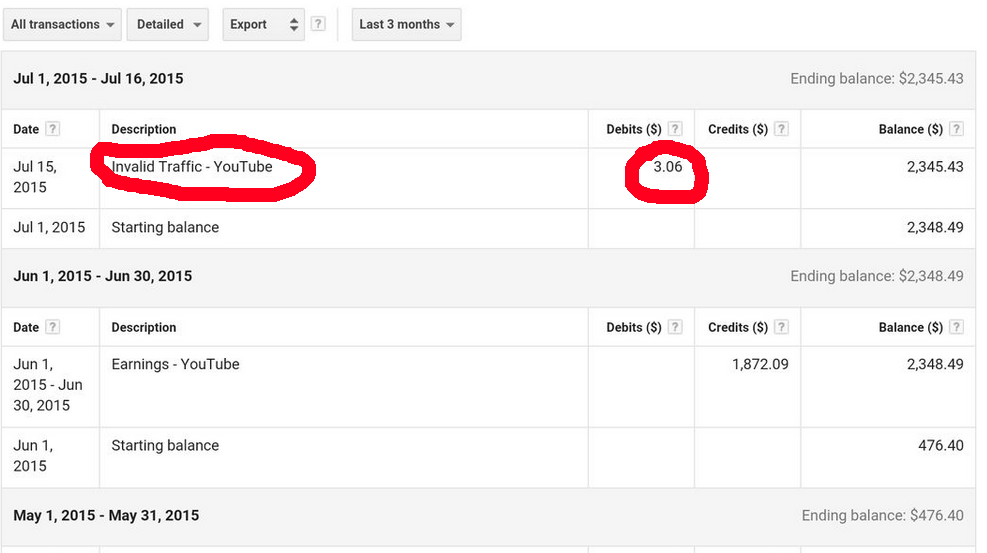Image resolution: width=987 pixels, height=553 pixels.
Task: Open the Last 3 months date range
Action: coord(407,24)
